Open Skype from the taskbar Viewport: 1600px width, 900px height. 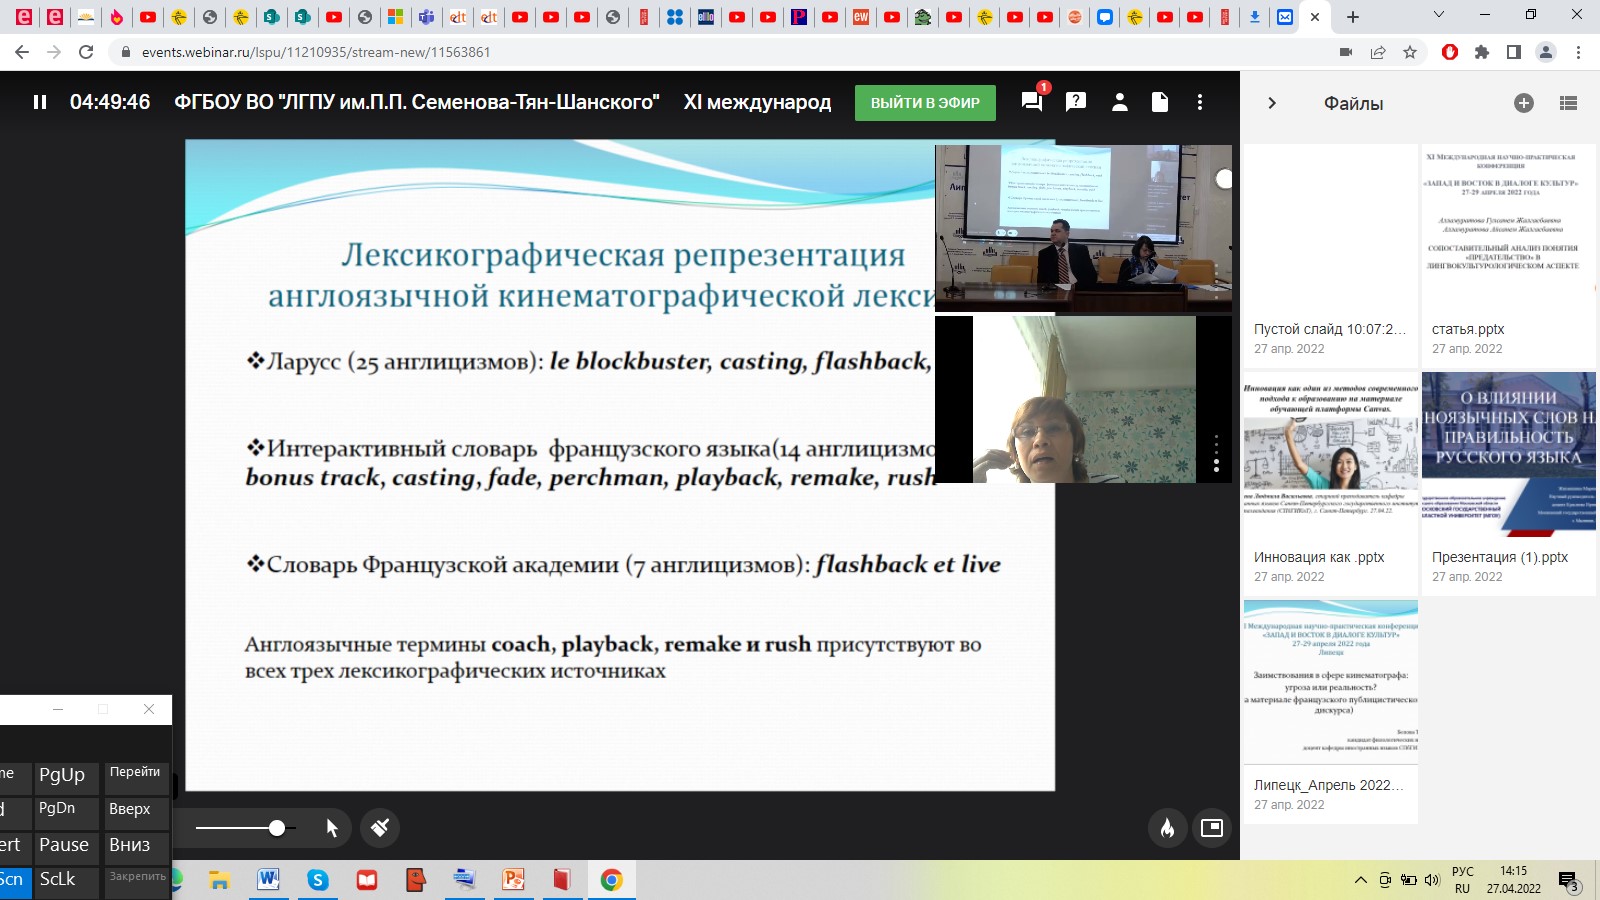click(318, 880)
